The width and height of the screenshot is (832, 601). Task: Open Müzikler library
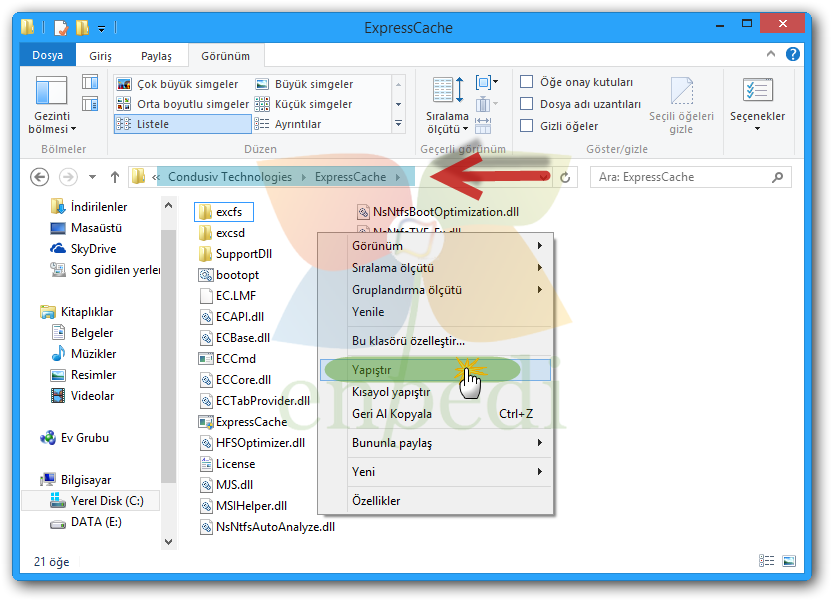pos(83,353)
